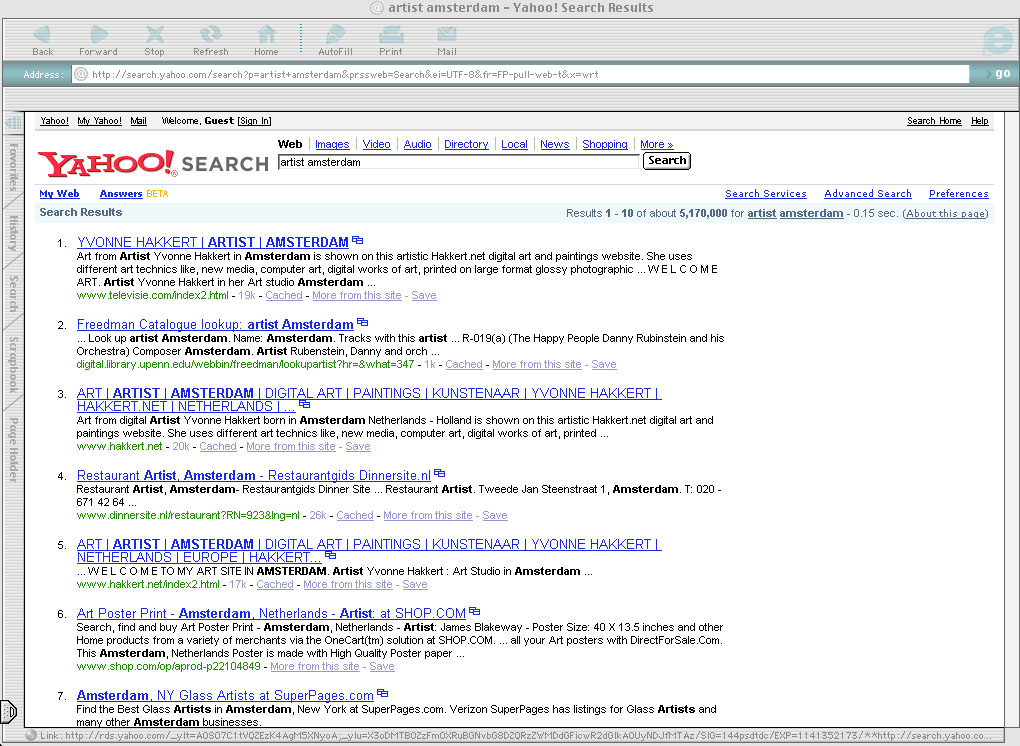
Task: Click More from this site for www.hakkert.net
Action: click(x=291, y=446)
